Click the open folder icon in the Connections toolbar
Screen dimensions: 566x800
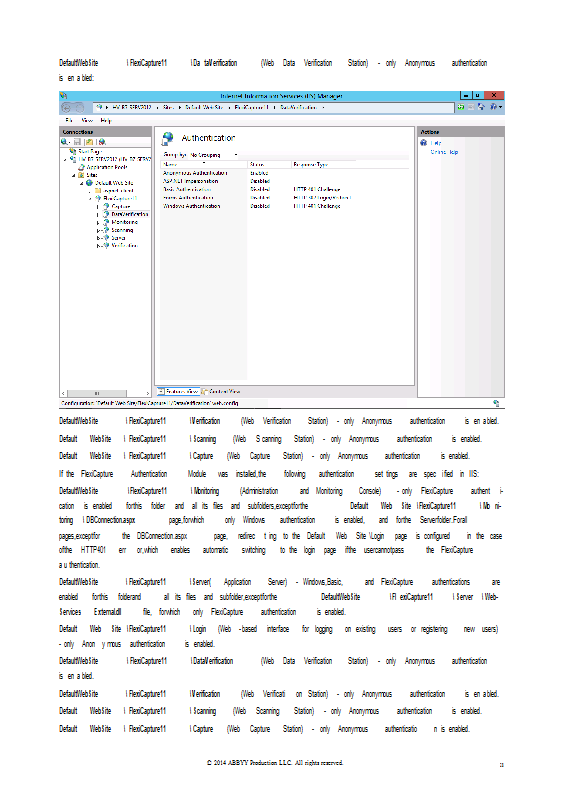pos(89,142)
